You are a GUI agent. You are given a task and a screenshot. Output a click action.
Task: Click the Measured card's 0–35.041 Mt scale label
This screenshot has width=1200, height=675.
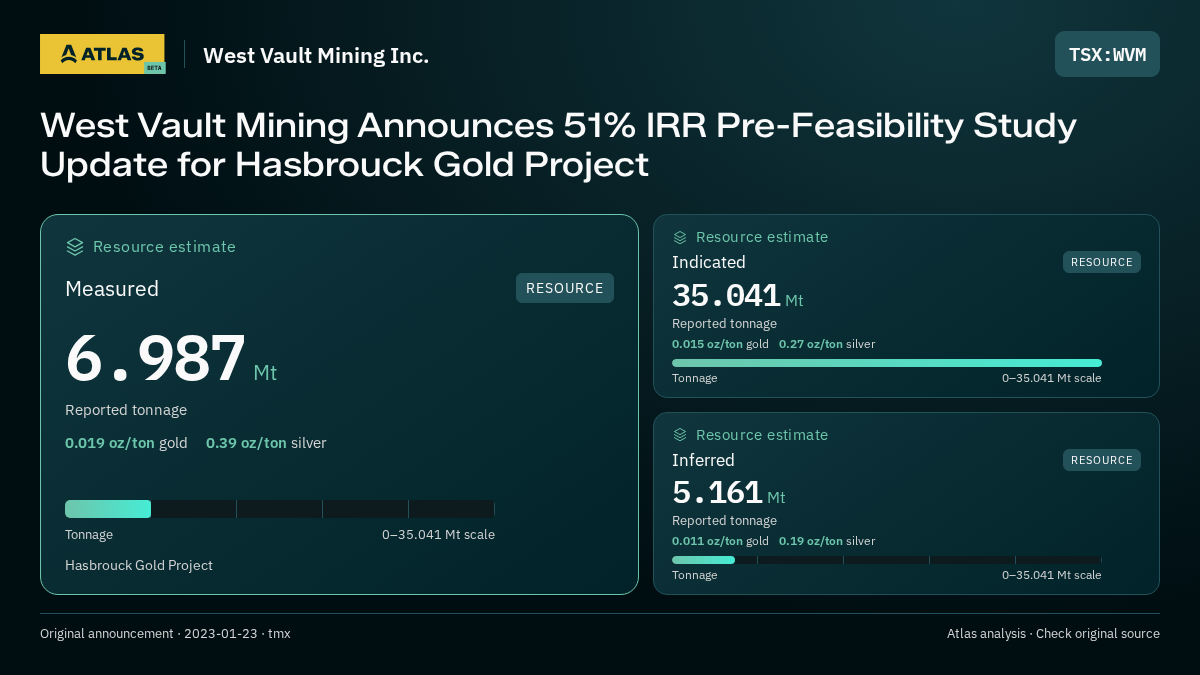438,535
